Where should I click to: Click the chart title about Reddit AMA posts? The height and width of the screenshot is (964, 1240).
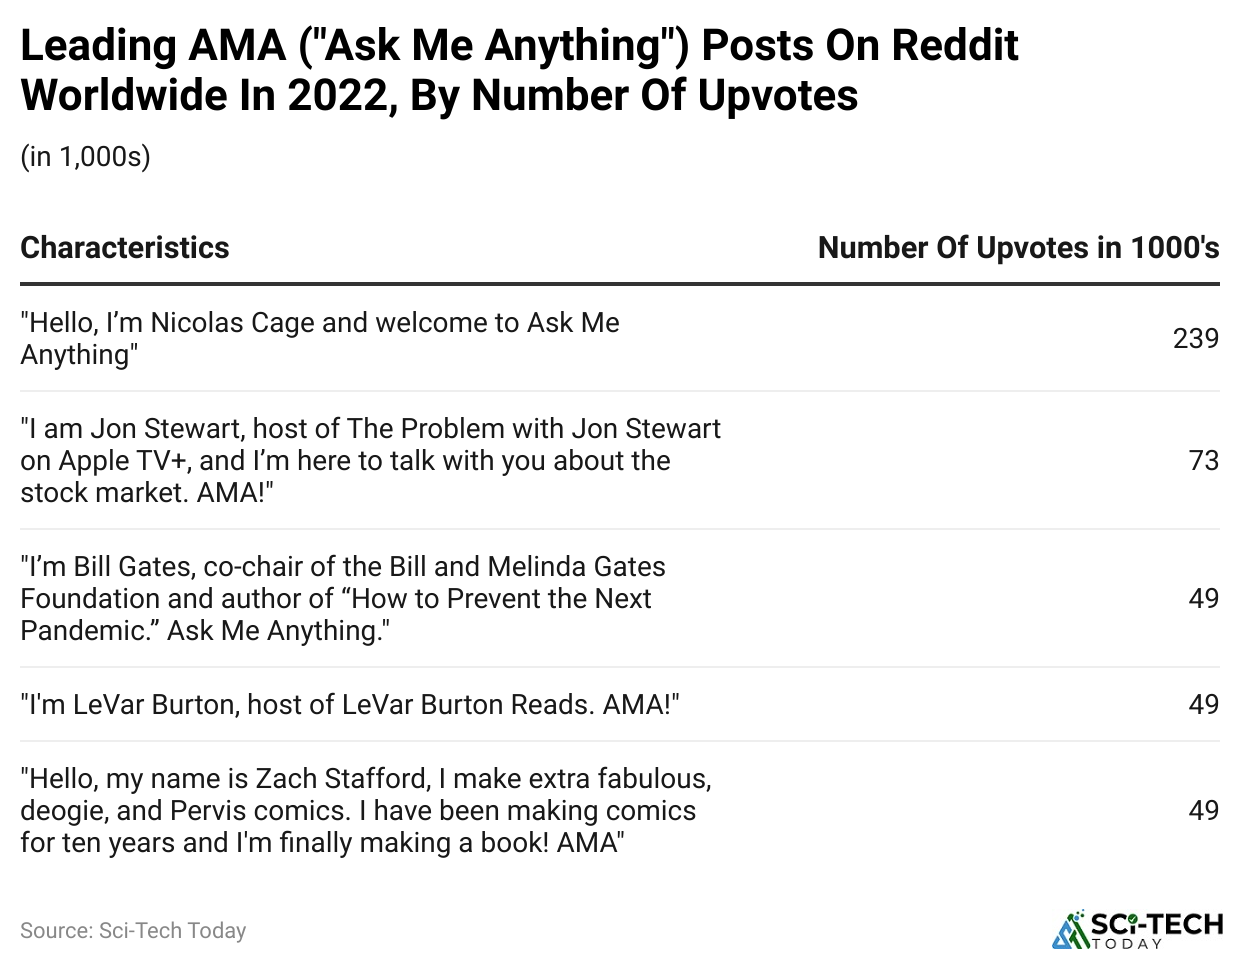[519, 70]
